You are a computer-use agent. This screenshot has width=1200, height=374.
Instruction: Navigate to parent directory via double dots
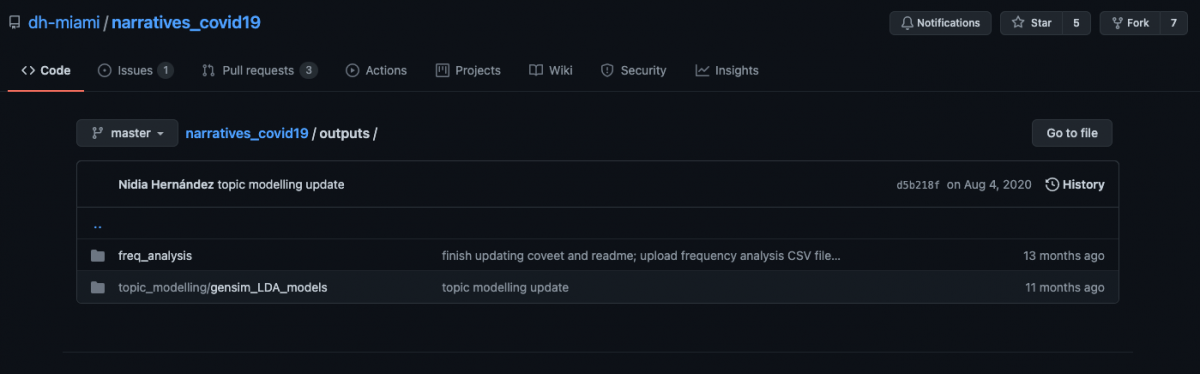[97, 225]
